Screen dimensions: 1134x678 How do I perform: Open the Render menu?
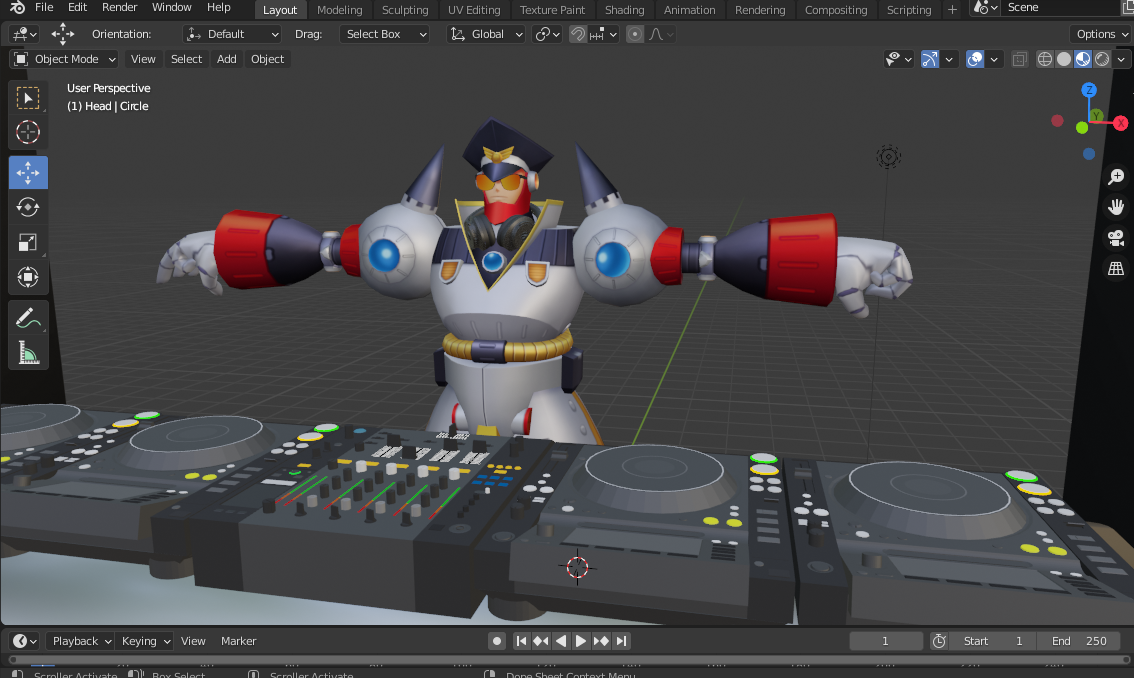(x=119, y=7)
